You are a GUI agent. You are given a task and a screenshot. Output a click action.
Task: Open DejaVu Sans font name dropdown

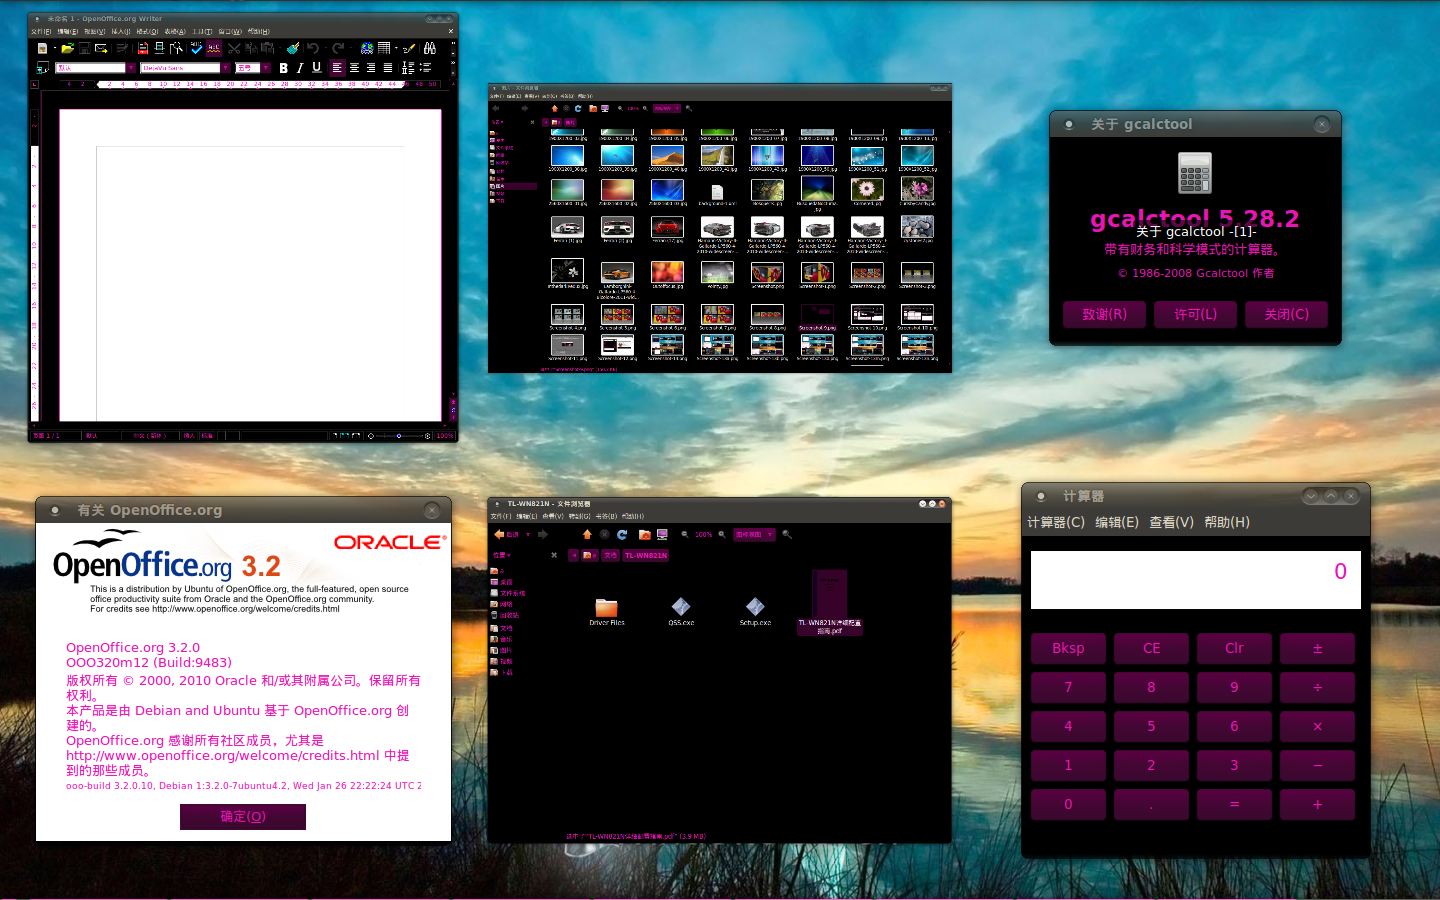225,68
